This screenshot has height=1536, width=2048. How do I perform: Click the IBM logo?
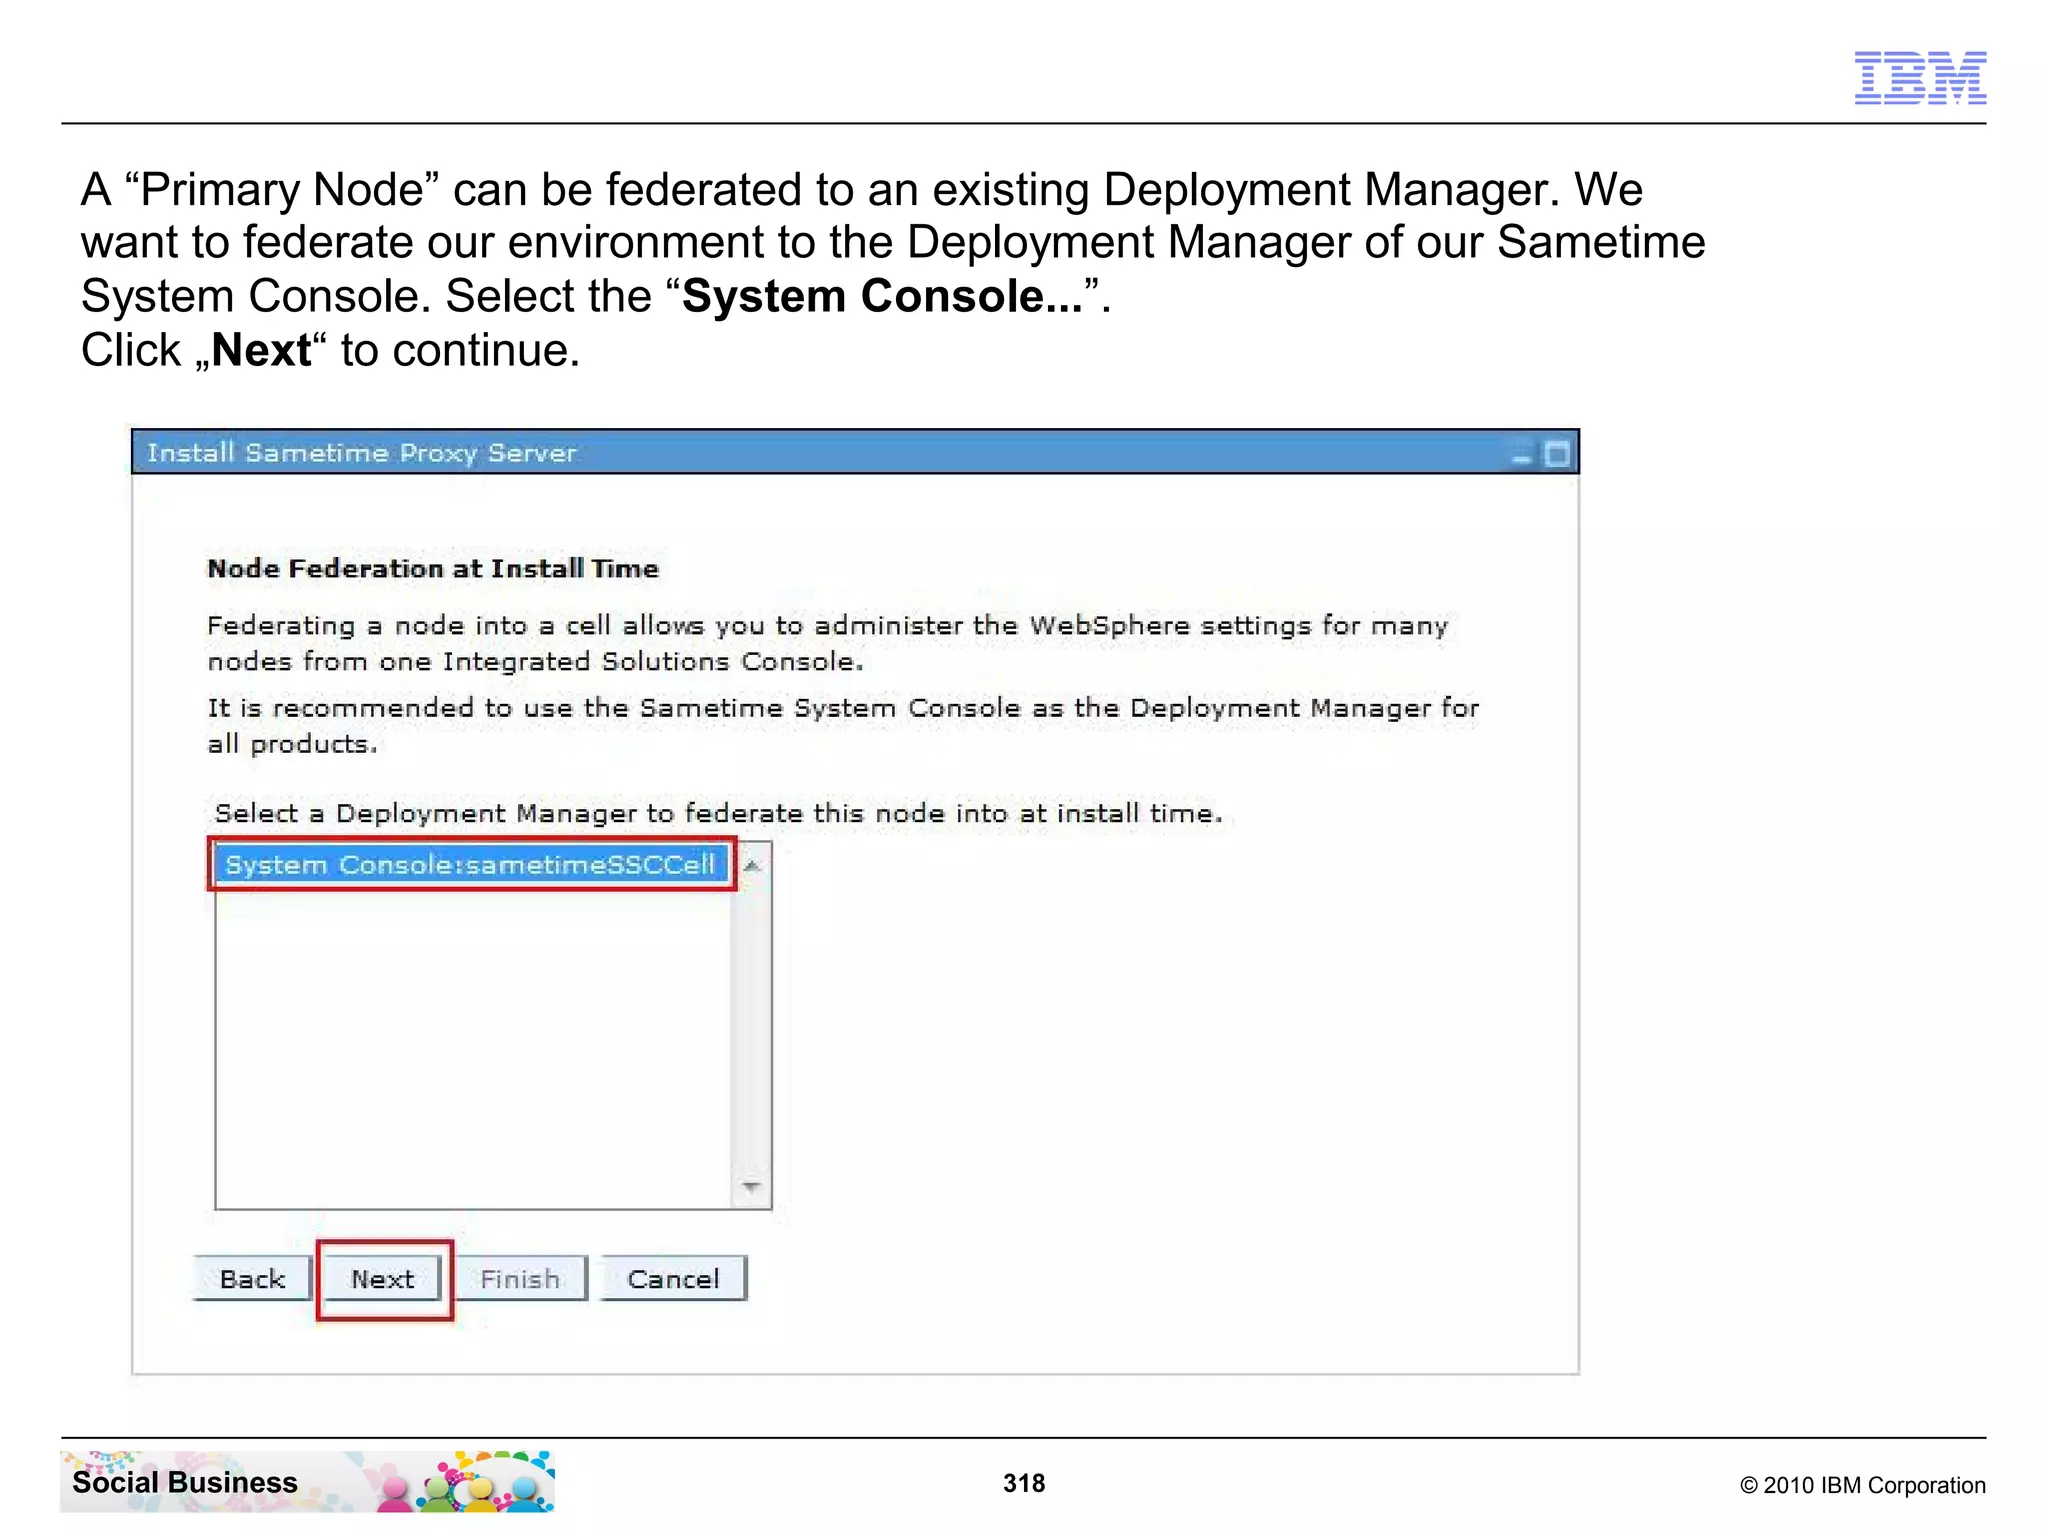click(x=1920, y=77)
